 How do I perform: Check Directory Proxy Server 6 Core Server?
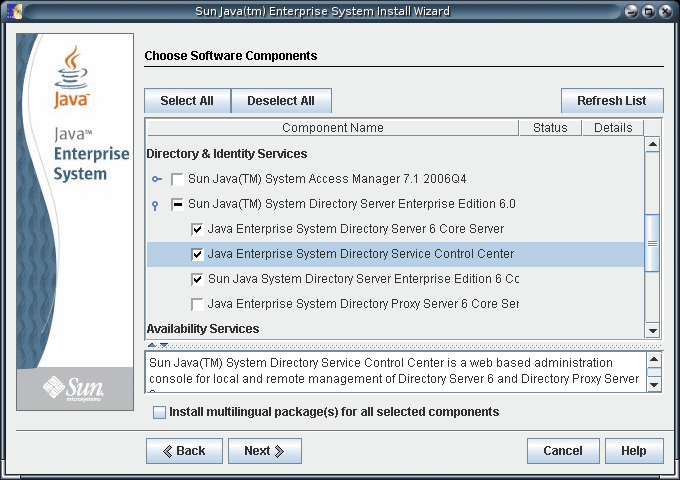tap(197, 304)
